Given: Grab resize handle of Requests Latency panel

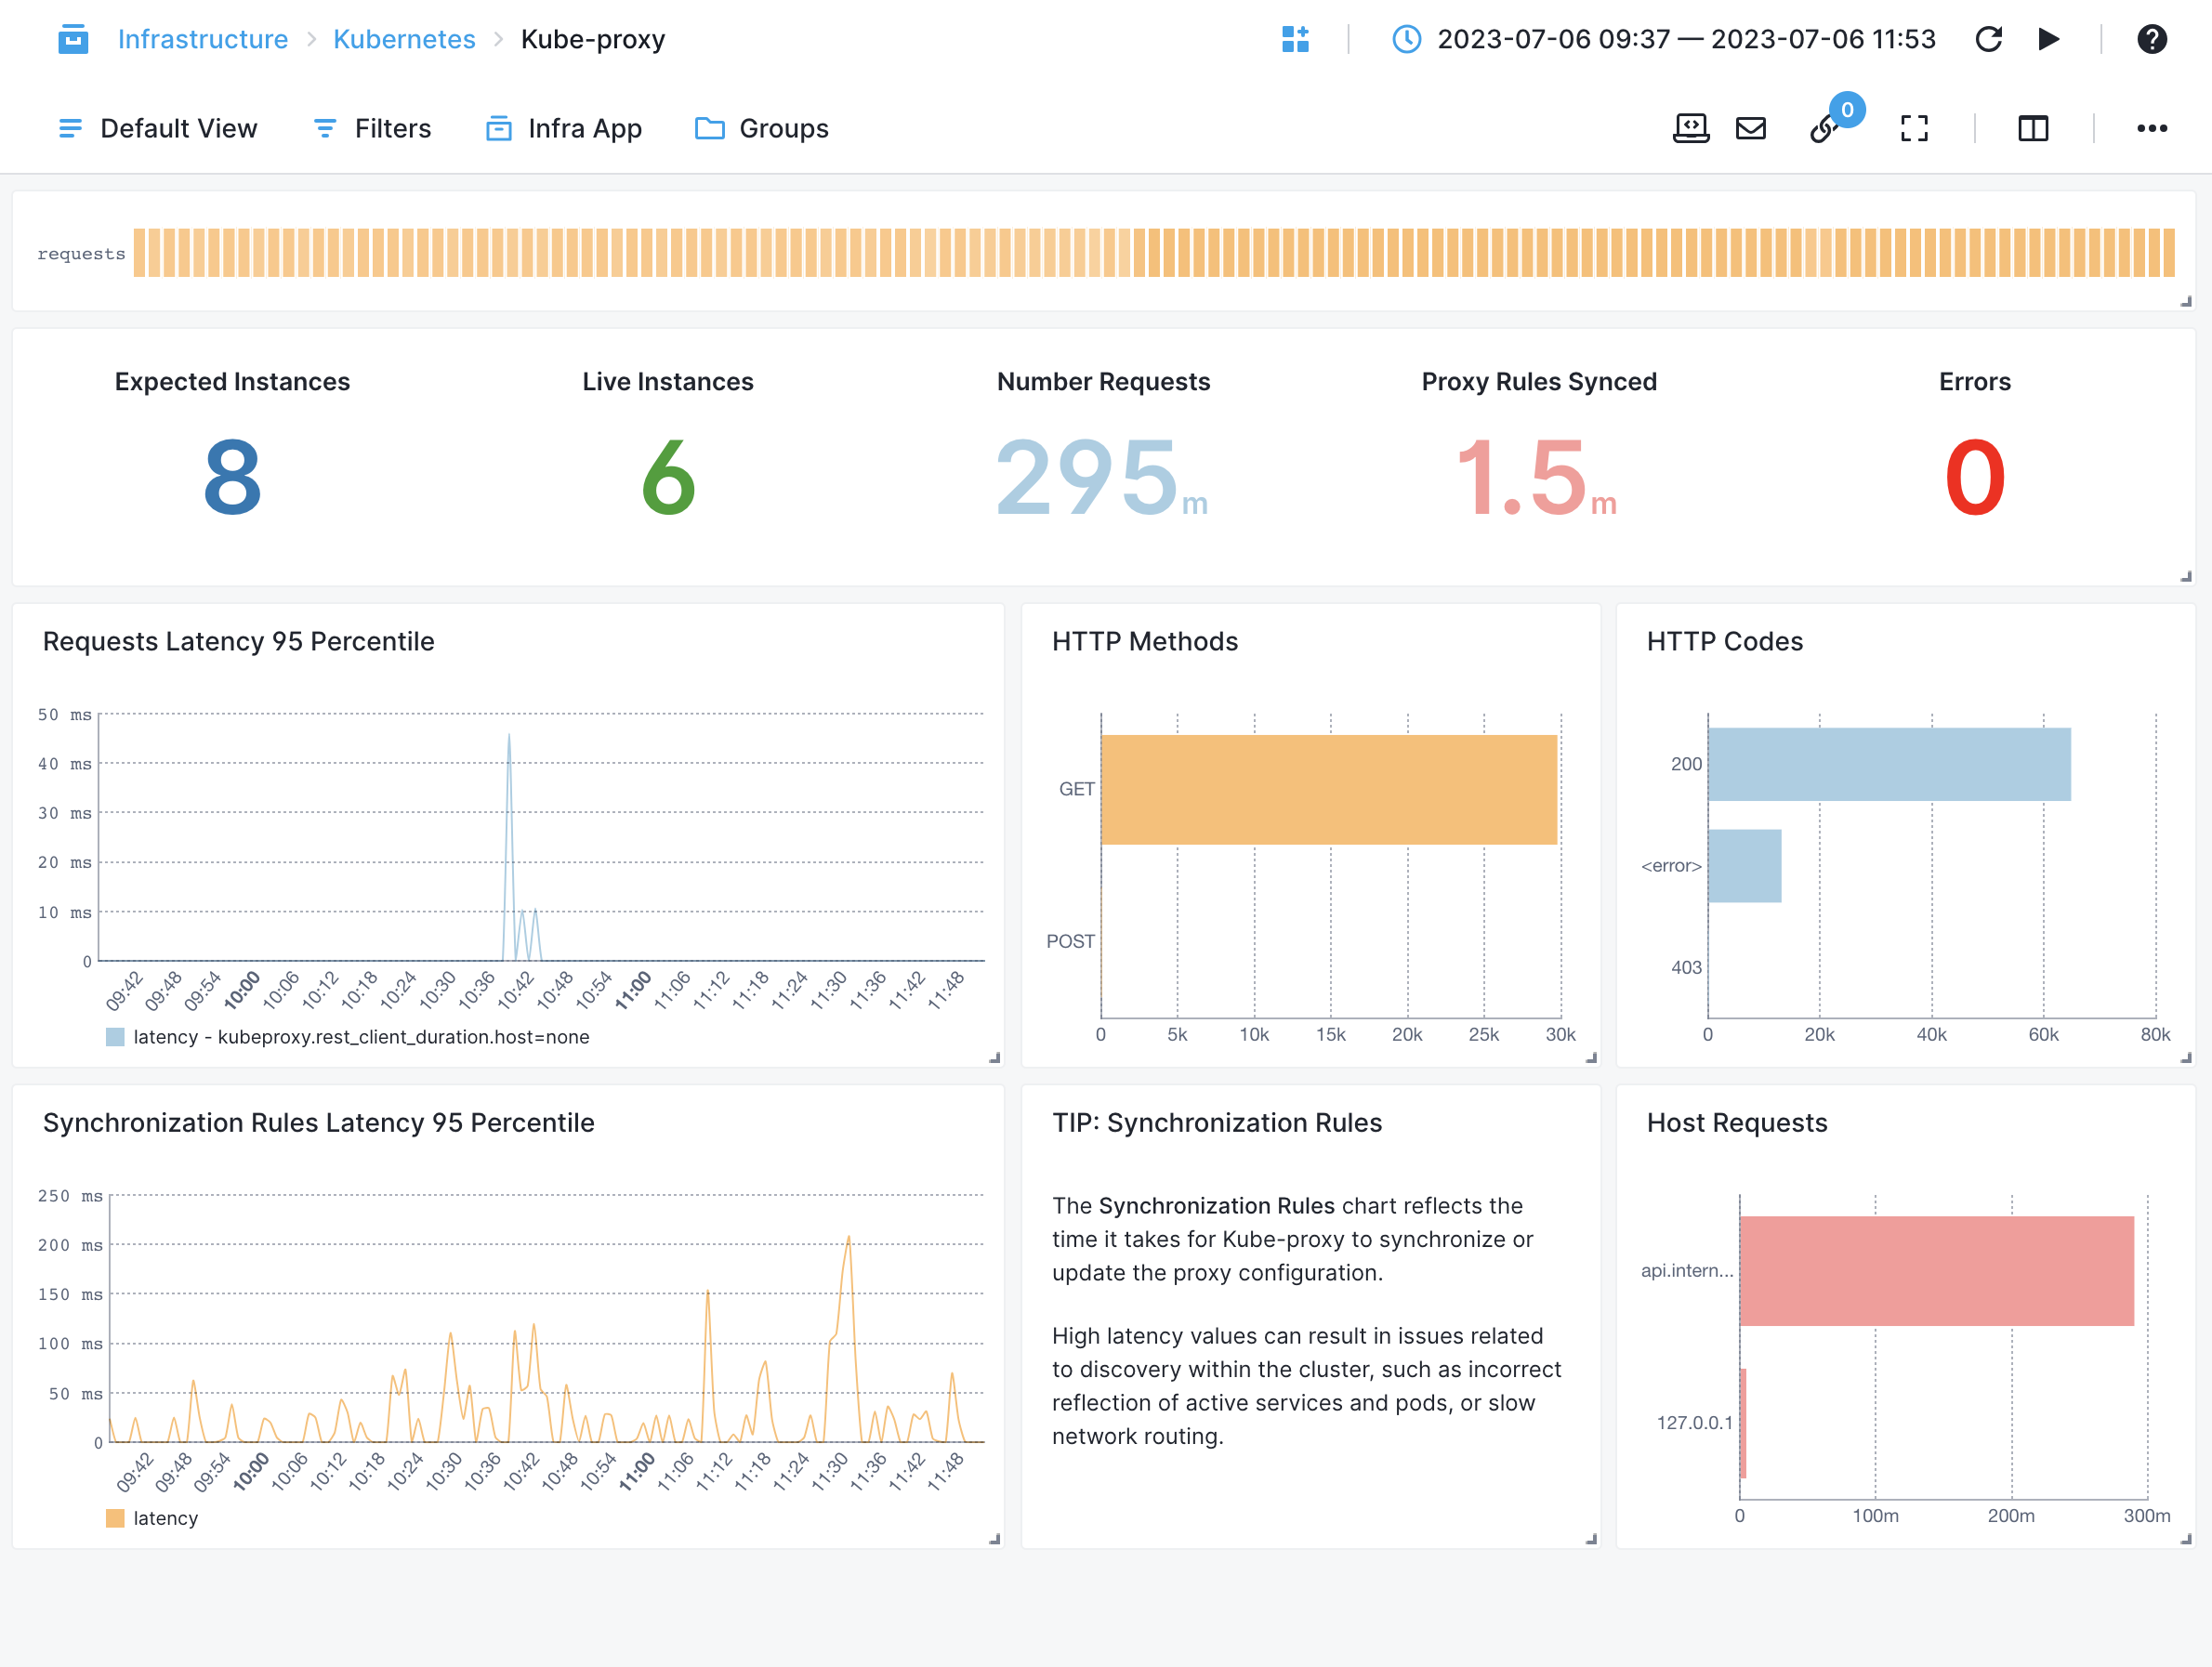Looking at the screenshot, I should [994, 1057].
